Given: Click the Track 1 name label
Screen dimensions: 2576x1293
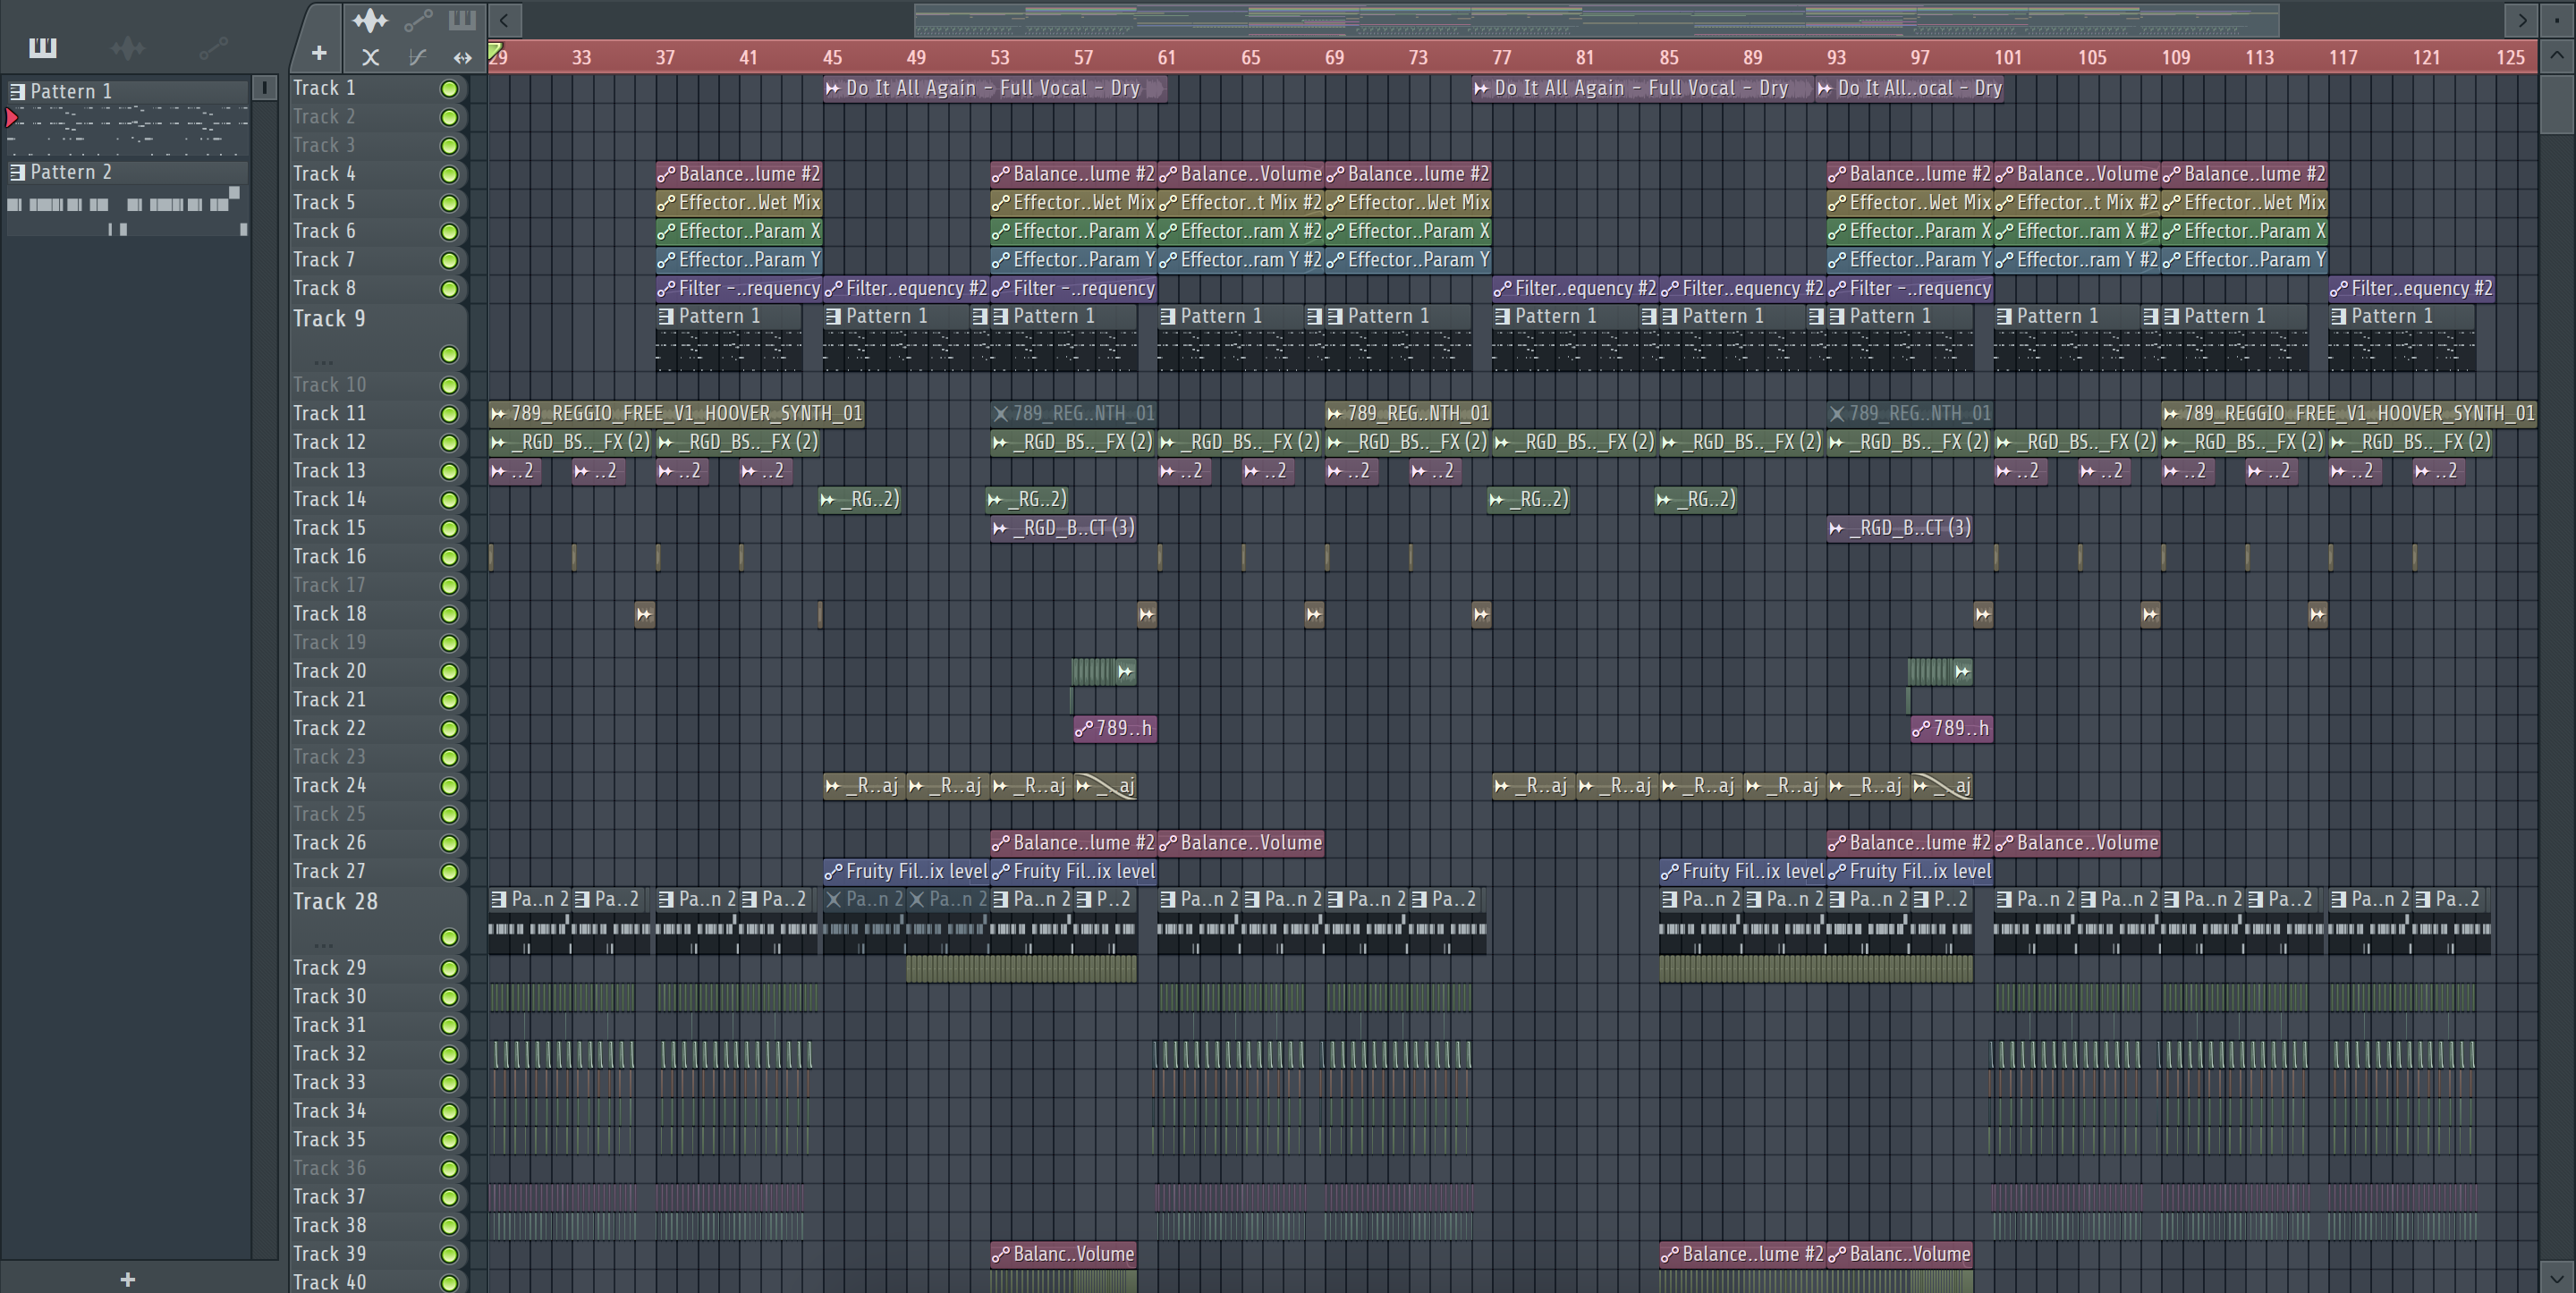Looking at the screenshot, I should coord(324,88).
